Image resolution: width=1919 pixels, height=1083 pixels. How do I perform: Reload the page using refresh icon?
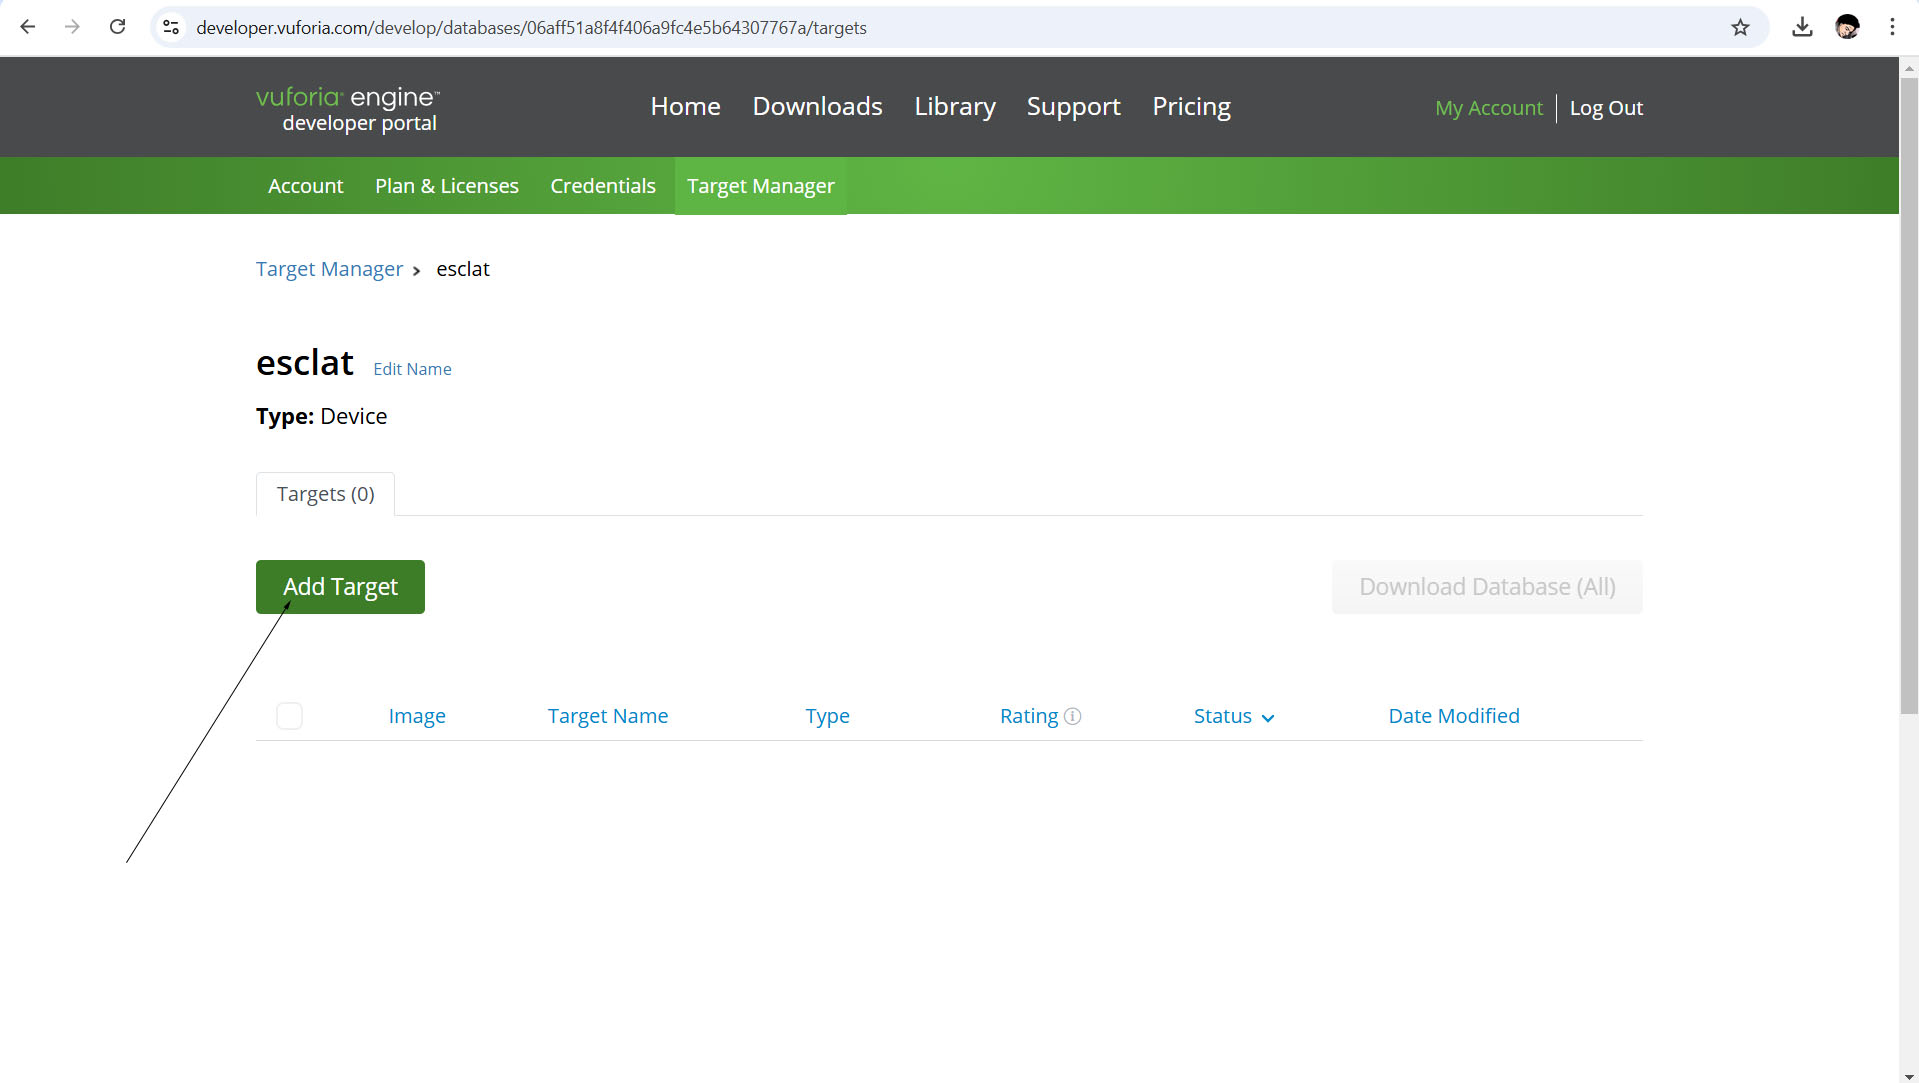tap(117, 27)
